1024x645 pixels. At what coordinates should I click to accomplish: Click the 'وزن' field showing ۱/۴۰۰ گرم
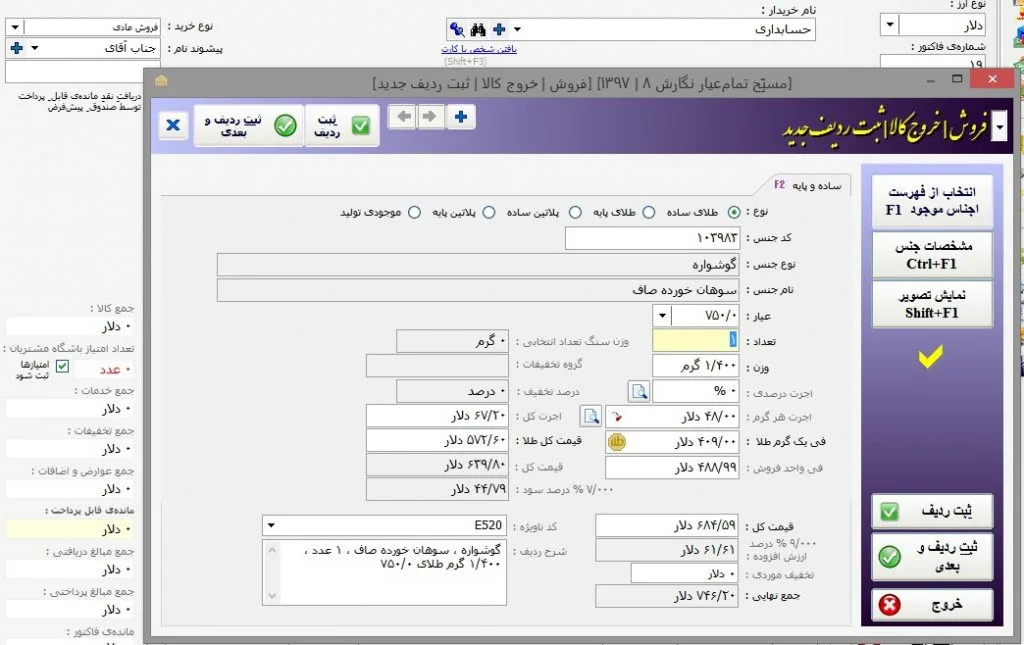pos(696,366)
